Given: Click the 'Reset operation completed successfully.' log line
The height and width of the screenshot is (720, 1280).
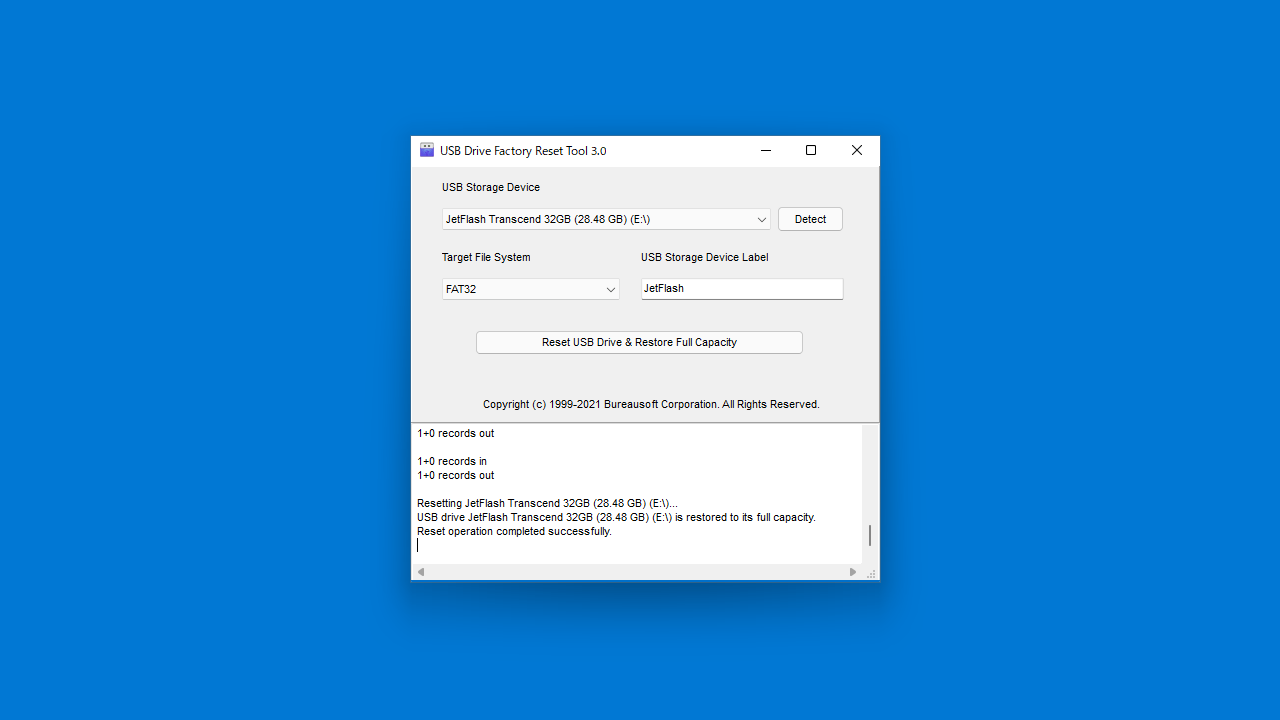Looking at the screenshot, I should pos(514,531).
